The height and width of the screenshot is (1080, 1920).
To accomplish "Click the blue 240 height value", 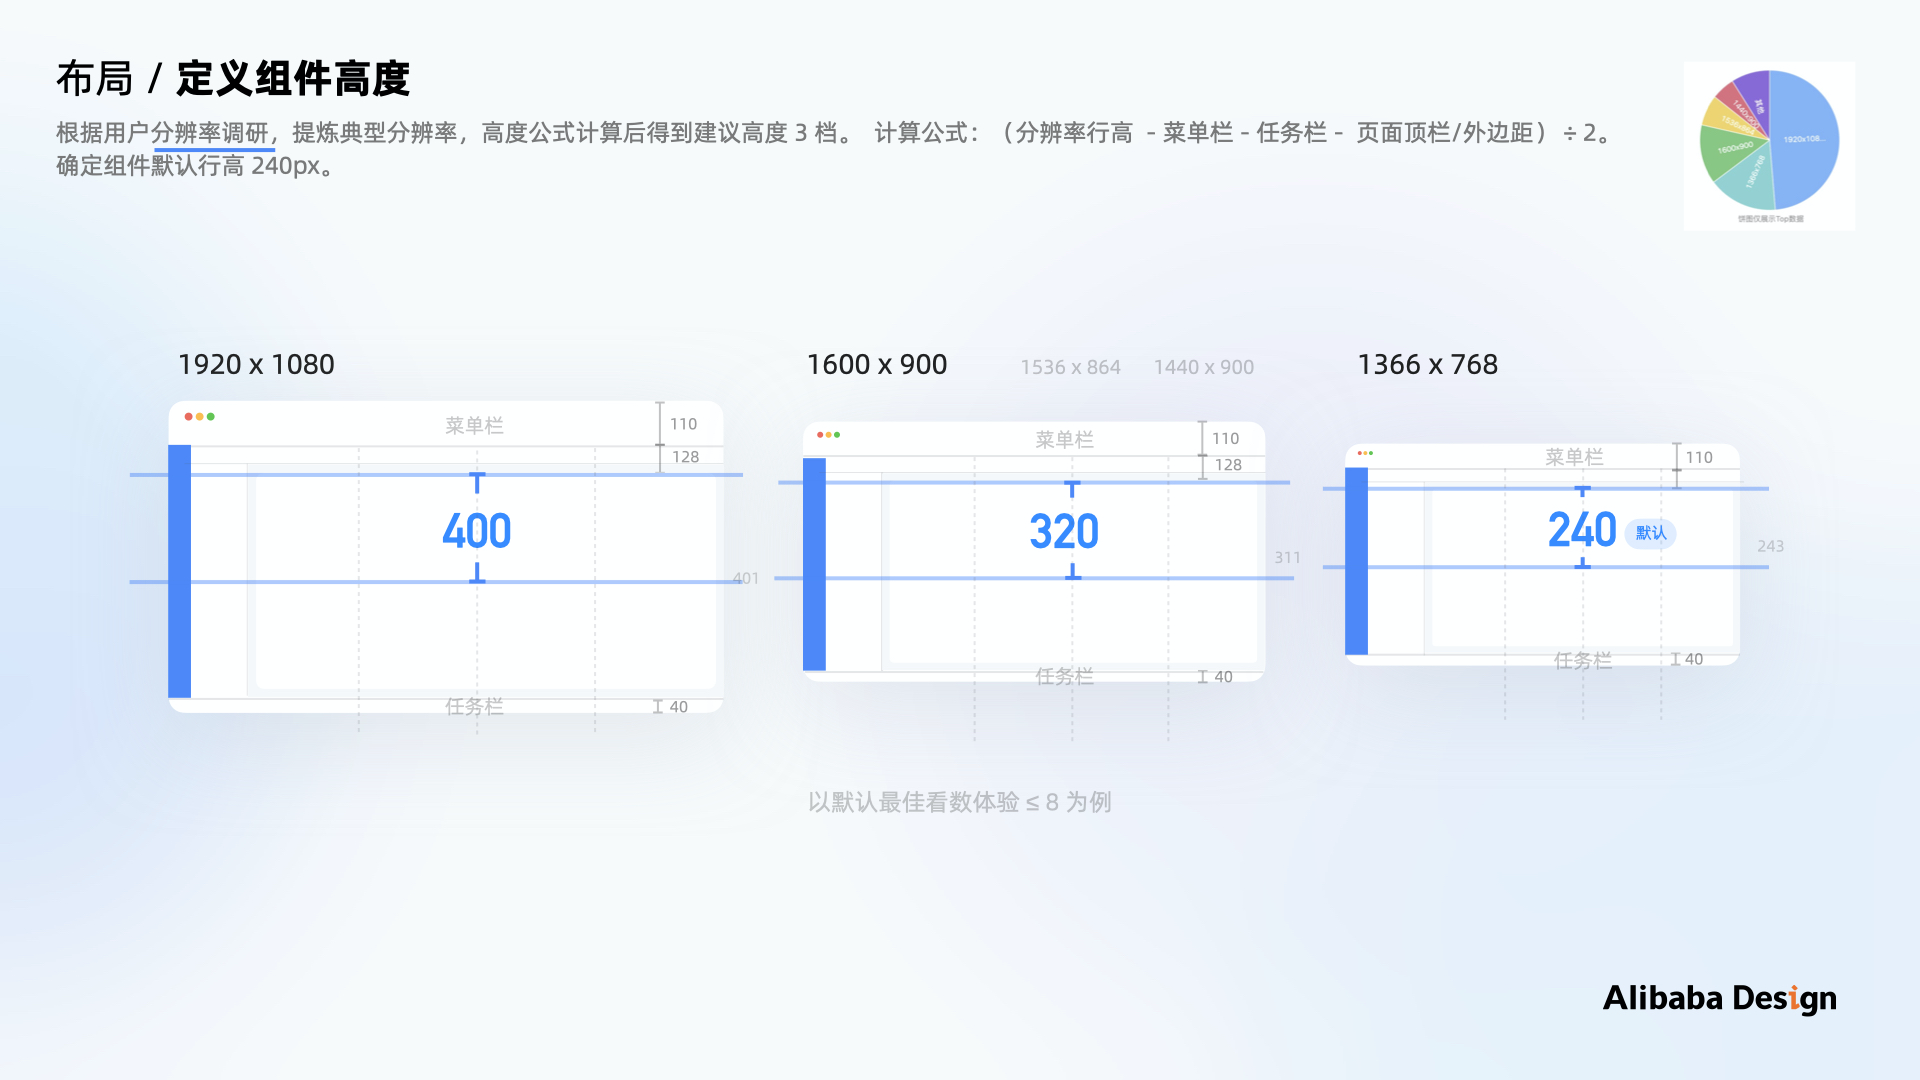I will (x=1582, y=530).
